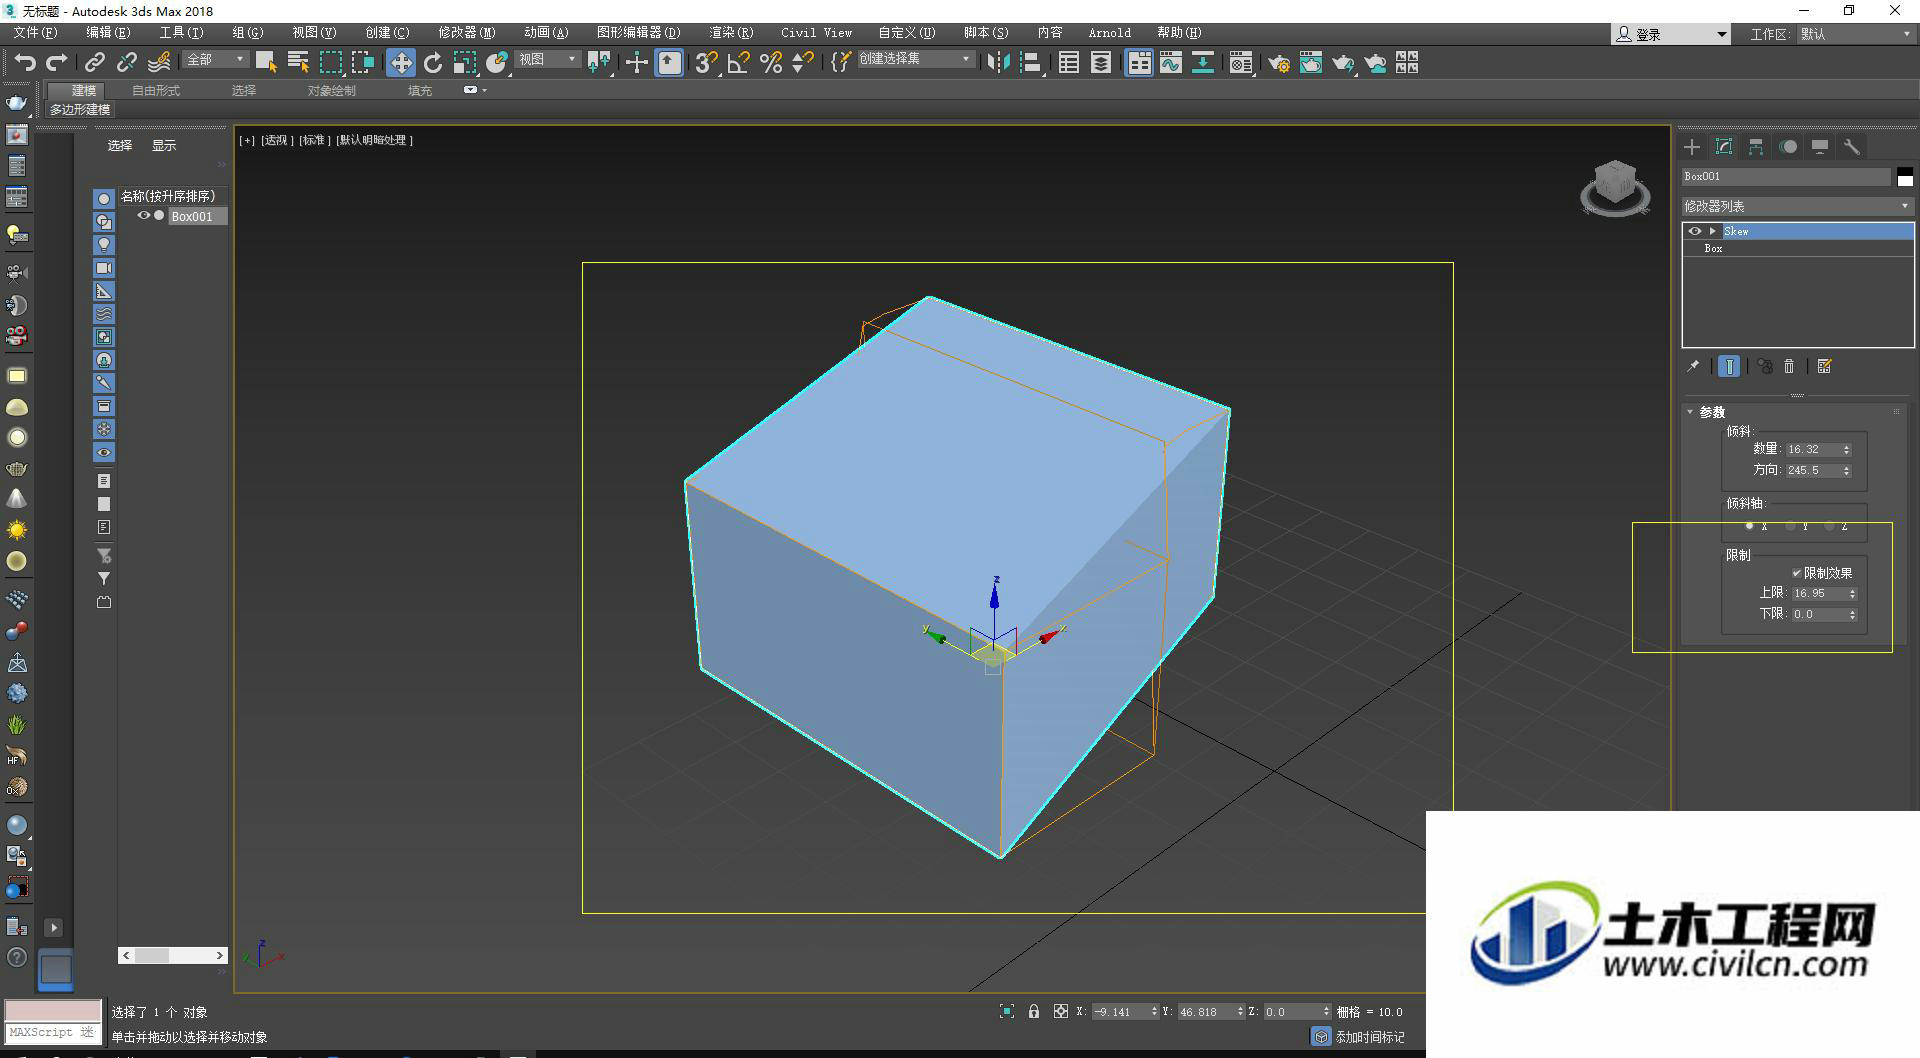
Task: Open the workspace selector dropdown
Action: [x=1856, y=34]
